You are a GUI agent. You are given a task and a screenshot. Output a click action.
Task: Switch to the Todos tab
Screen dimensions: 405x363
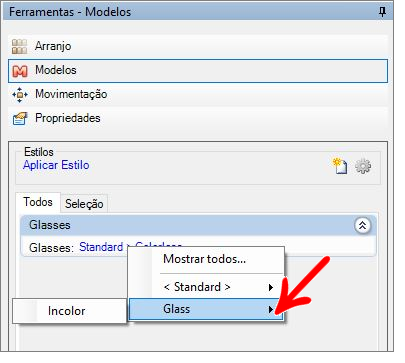point(38,202)
